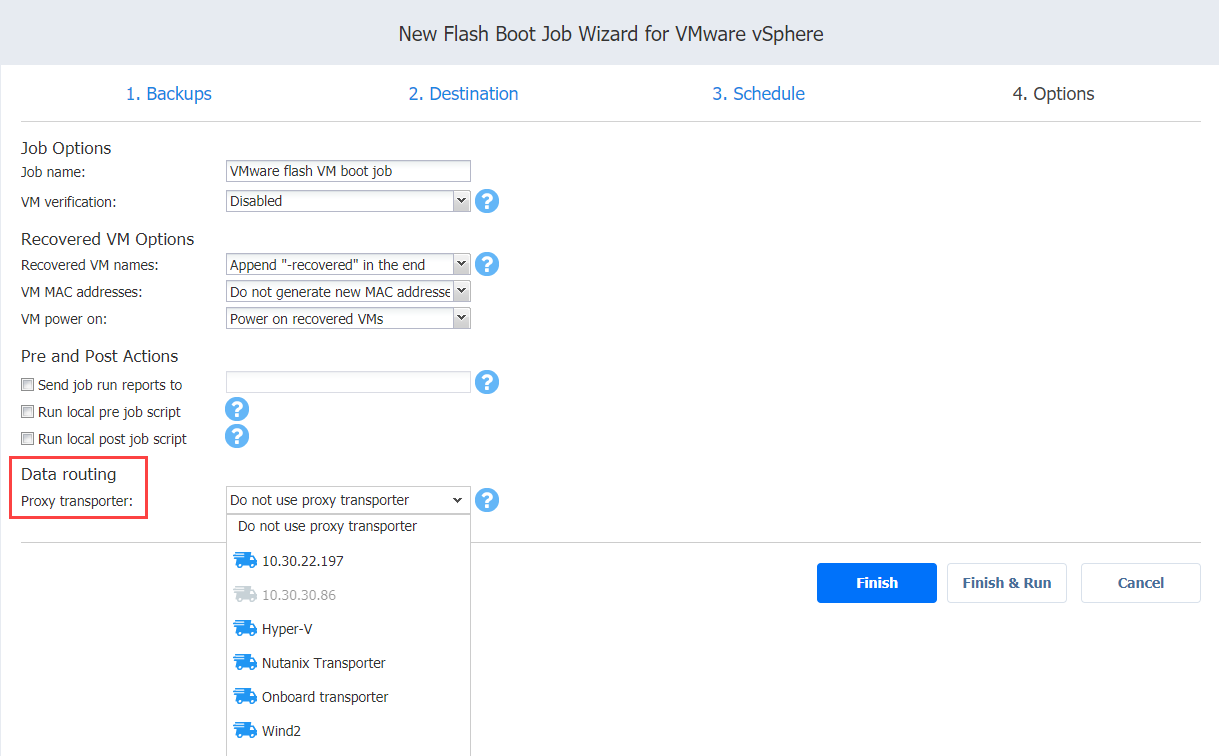Tick Run local pre job script checkbox

click(28, 411)
